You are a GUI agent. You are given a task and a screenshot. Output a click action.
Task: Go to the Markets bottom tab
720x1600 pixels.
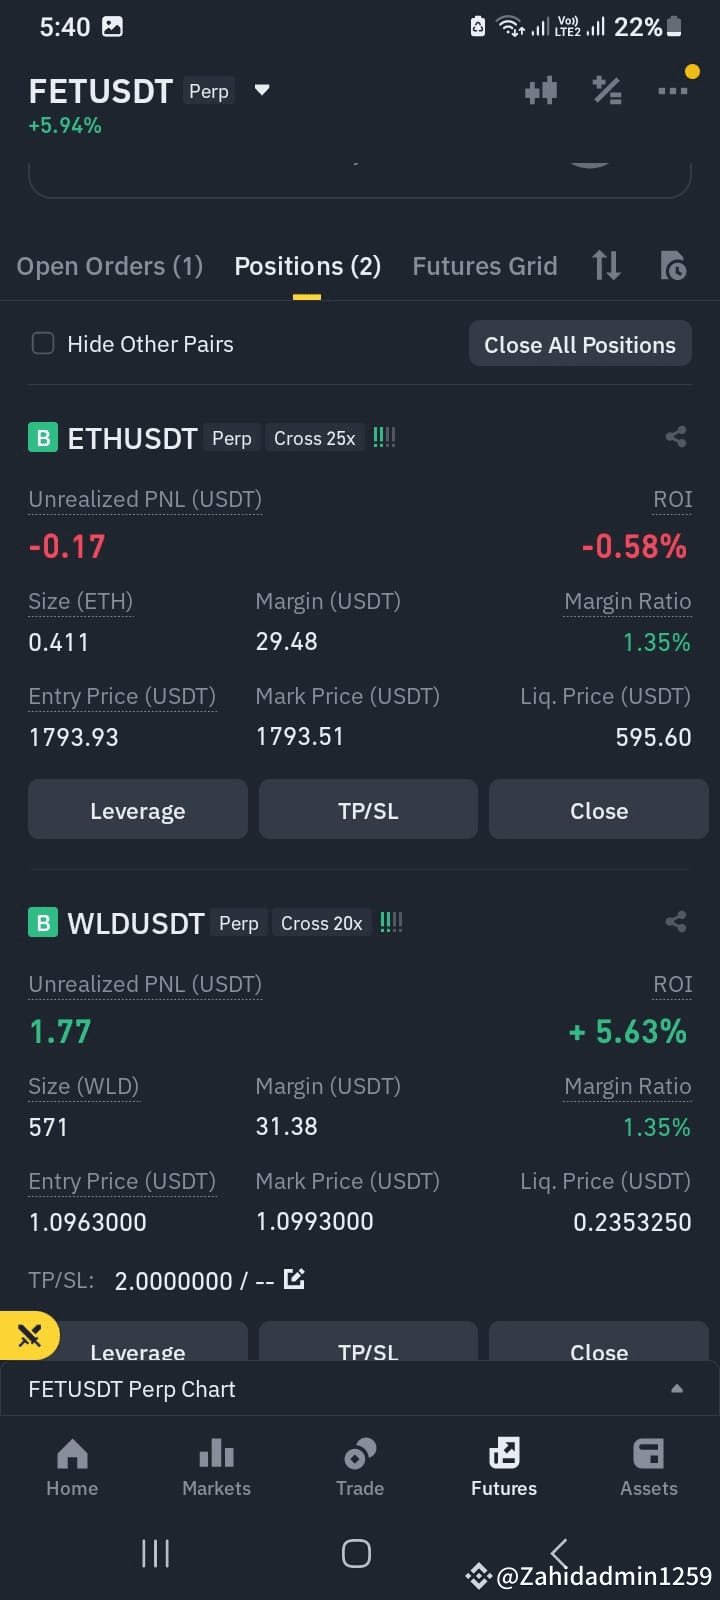(x=216, y=1467)
